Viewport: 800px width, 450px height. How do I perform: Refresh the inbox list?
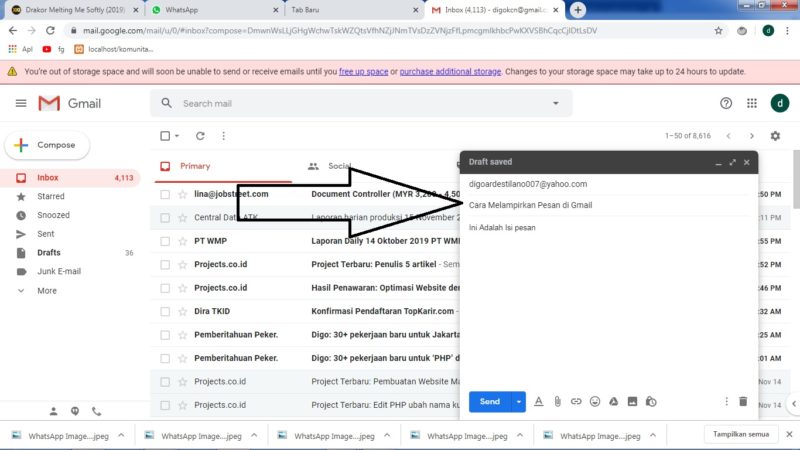coord(200,136)
